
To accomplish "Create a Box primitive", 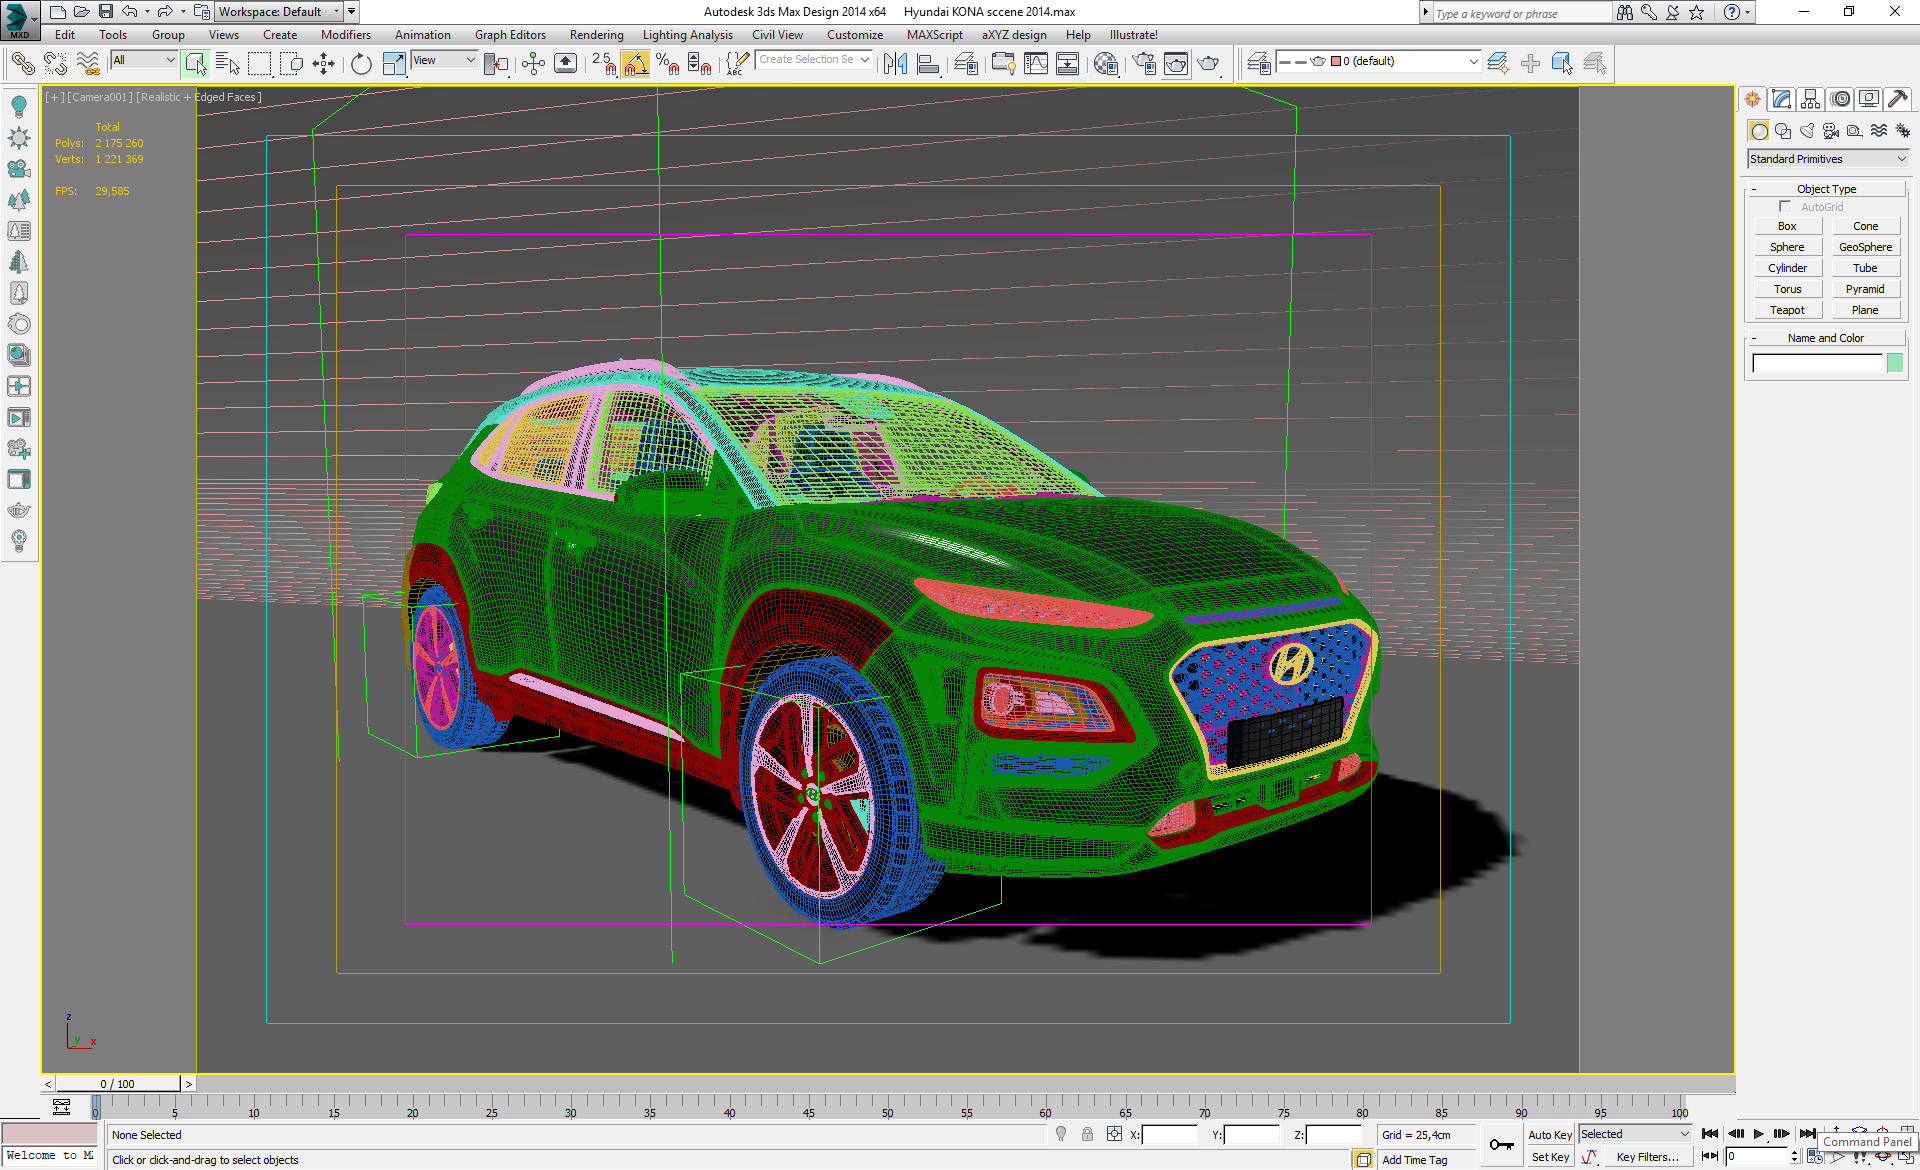I will [x=1787, y=226].
